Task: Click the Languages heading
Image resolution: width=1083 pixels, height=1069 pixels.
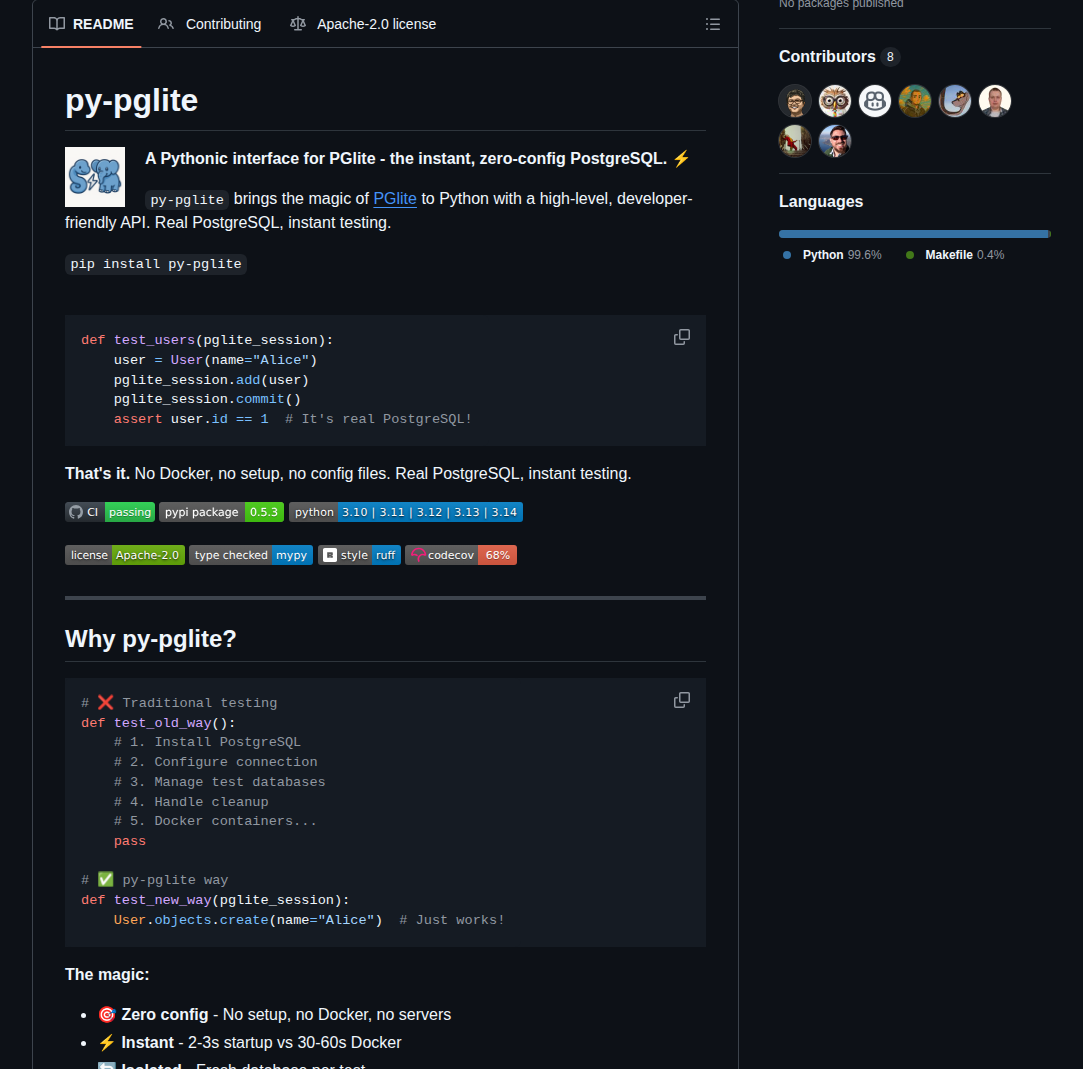Action: (821, 202)
